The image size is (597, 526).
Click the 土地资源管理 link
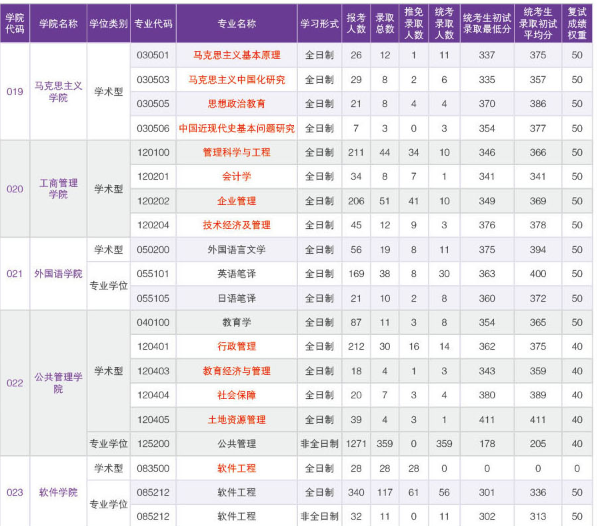[x=236, y=419]
